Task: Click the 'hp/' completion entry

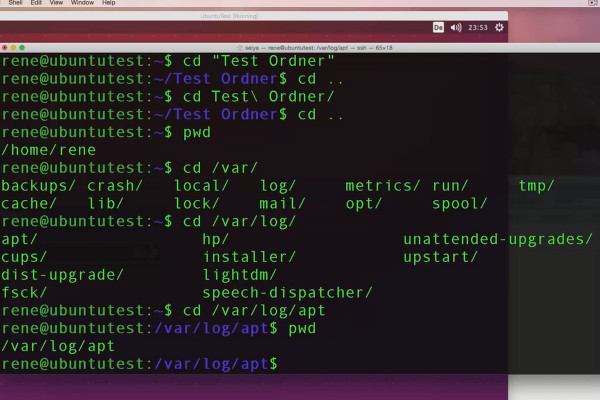Action: (215, 240)
